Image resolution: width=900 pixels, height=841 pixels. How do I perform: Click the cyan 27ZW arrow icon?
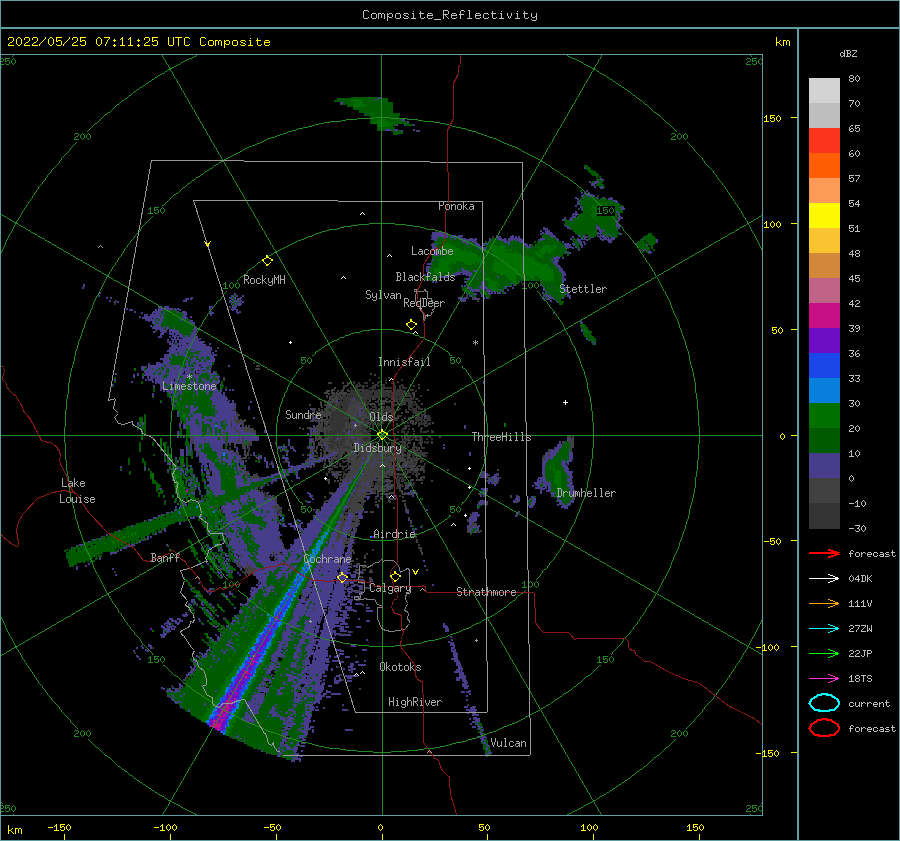tap(824, 629)
